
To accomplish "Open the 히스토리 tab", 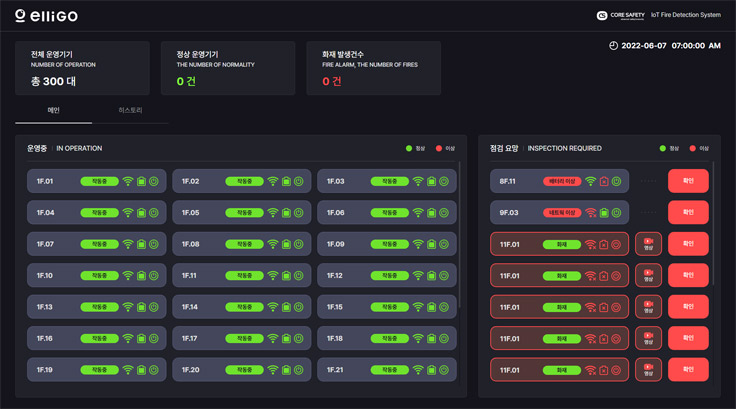I will [x=130, y=110].
